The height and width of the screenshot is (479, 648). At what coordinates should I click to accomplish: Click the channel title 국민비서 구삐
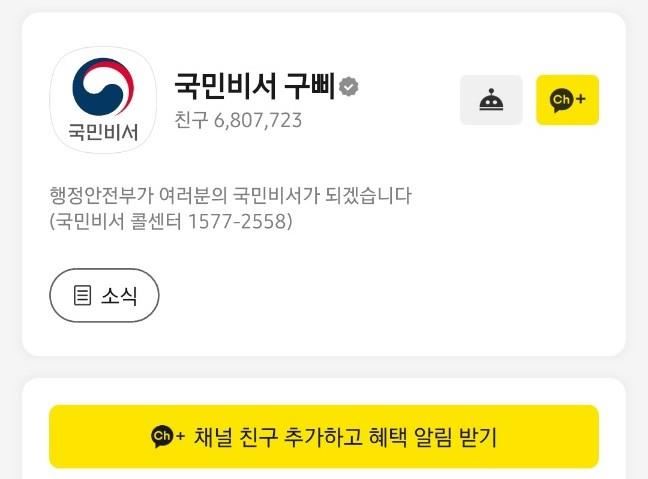254,86
